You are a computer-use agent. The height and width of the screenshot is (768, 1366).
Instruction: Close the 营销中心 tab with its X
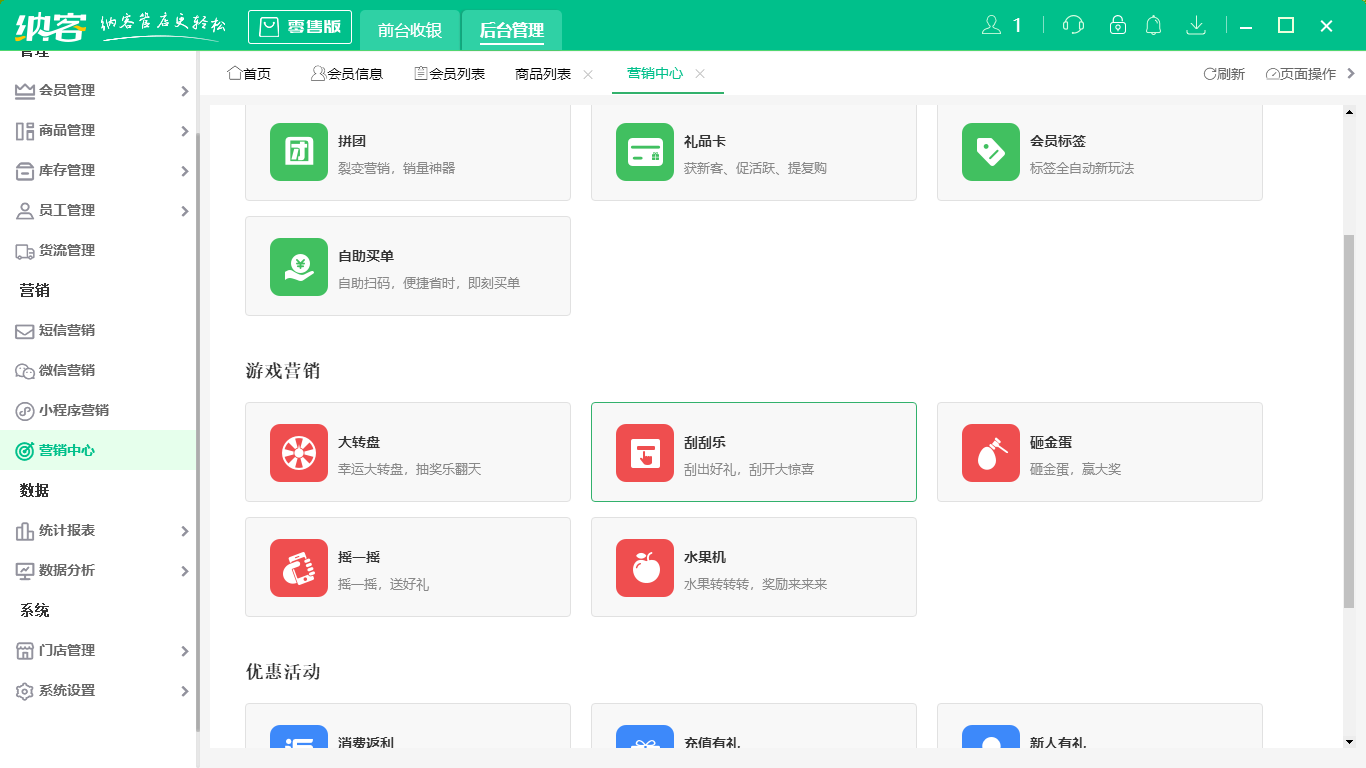700,74
